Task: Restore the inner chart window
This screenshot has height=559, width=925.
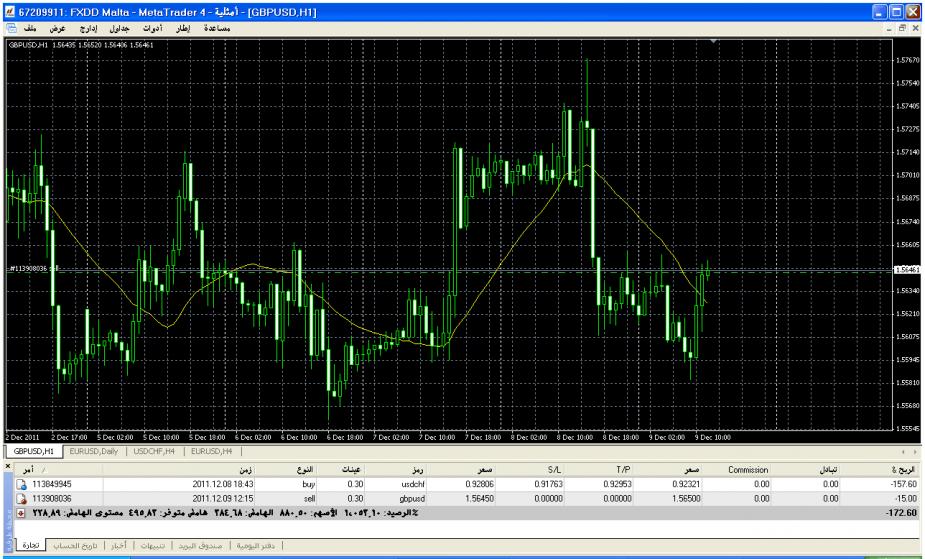Action: click(902, 28)
